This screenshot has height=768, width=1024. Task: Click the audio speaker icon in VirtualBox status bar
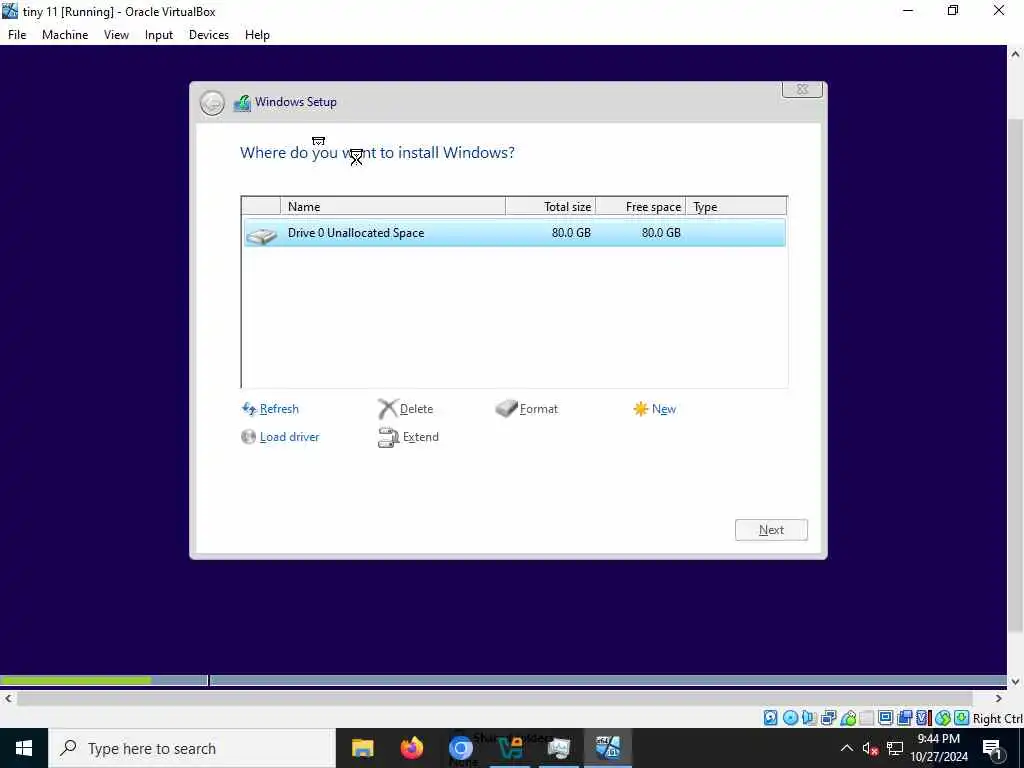pos(809,718)
